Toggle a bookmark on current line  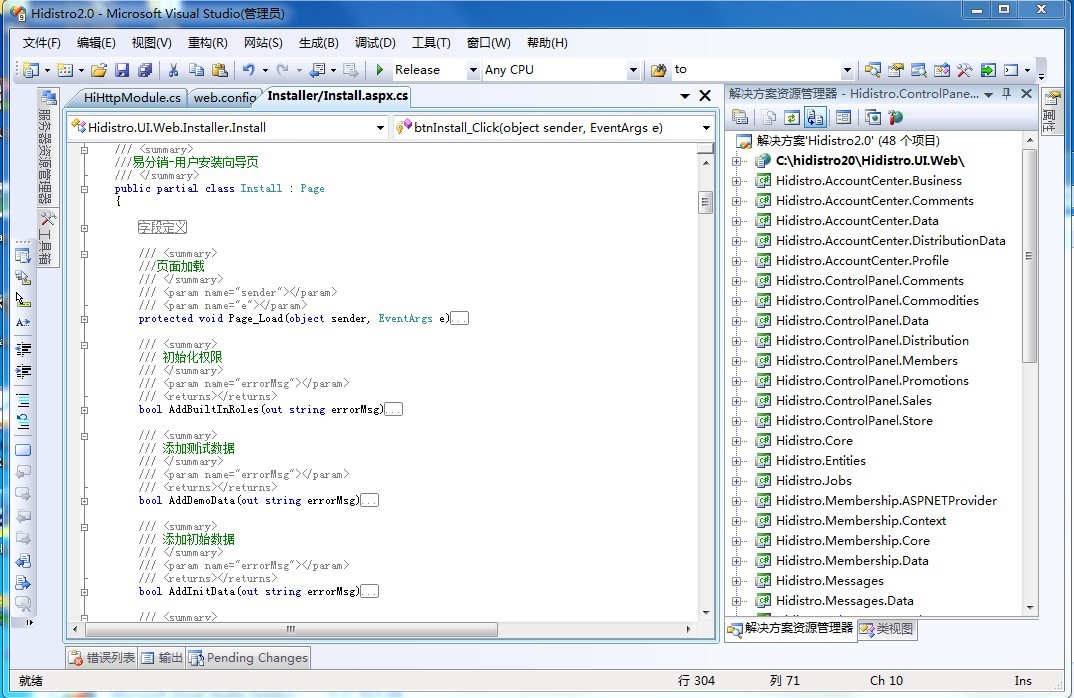coord(23,450)
